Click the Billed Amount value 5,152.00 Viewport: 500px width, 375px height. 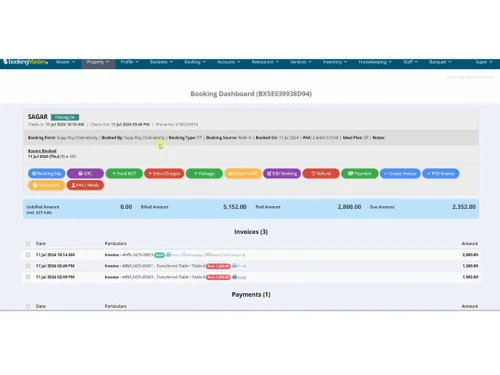[x=235, y=207]
